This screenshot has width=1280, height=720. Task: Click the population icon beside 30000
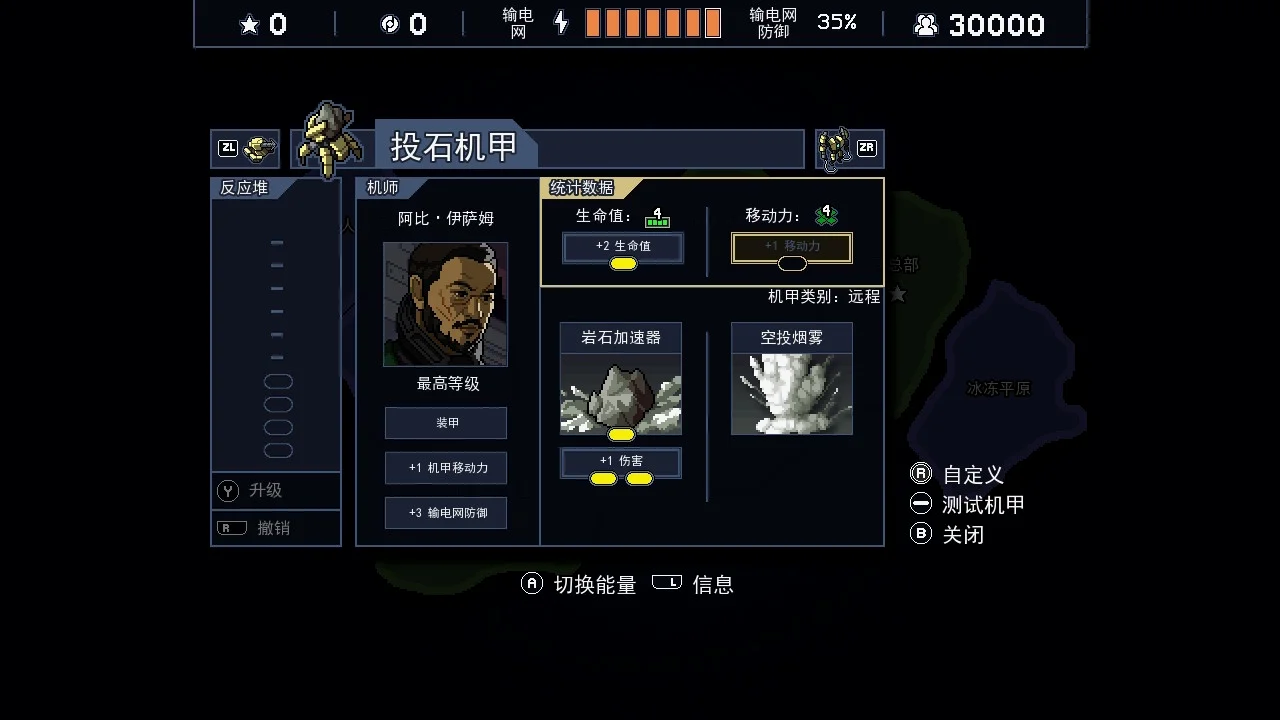(926, 25)
